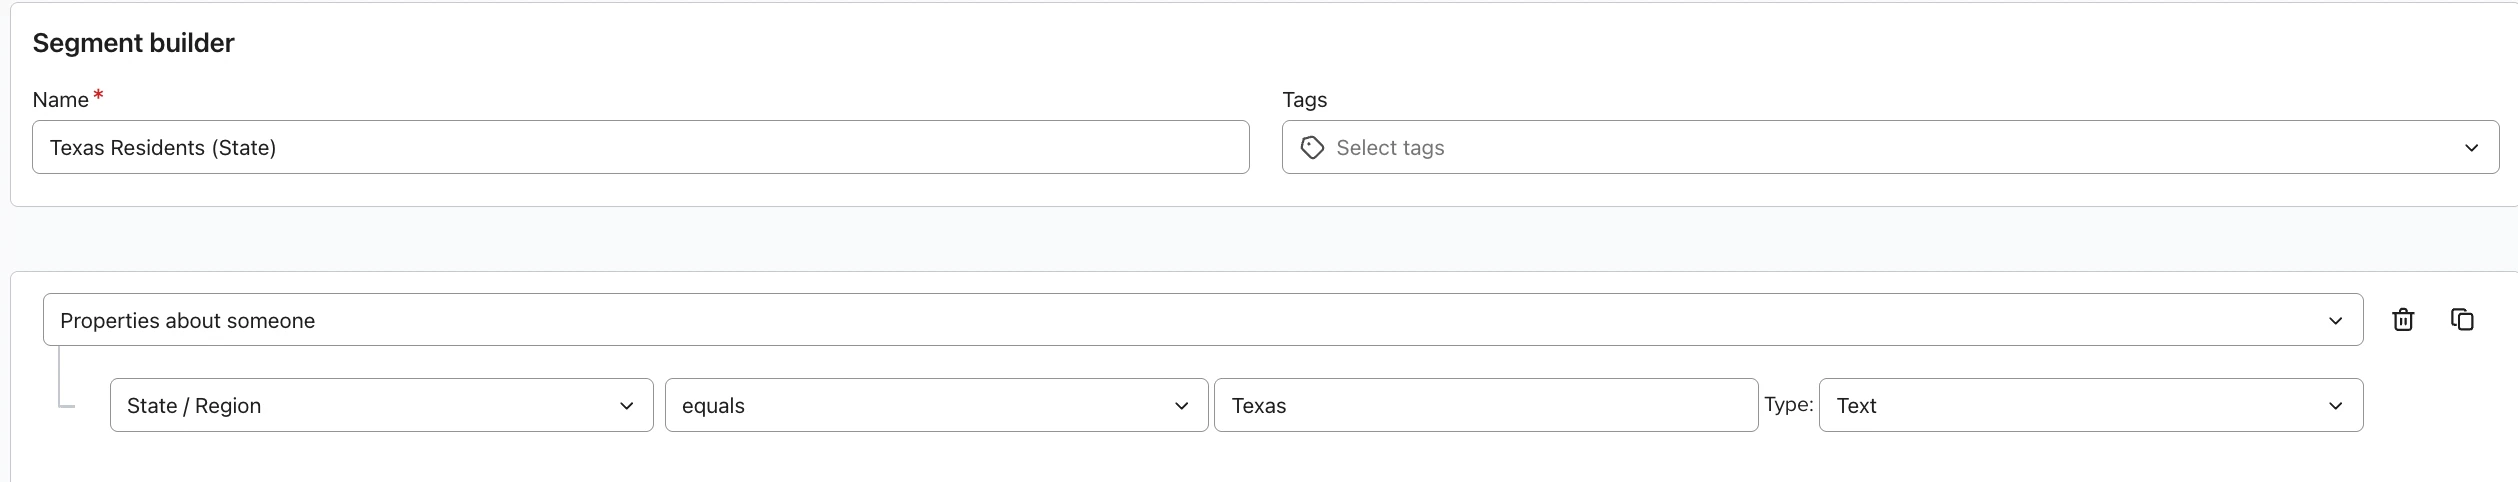Image resolution: width=2518 pixels, height=482 pixels.
Task: Open the Type dropdown showing Text
Action: (x=2090, y=405)
